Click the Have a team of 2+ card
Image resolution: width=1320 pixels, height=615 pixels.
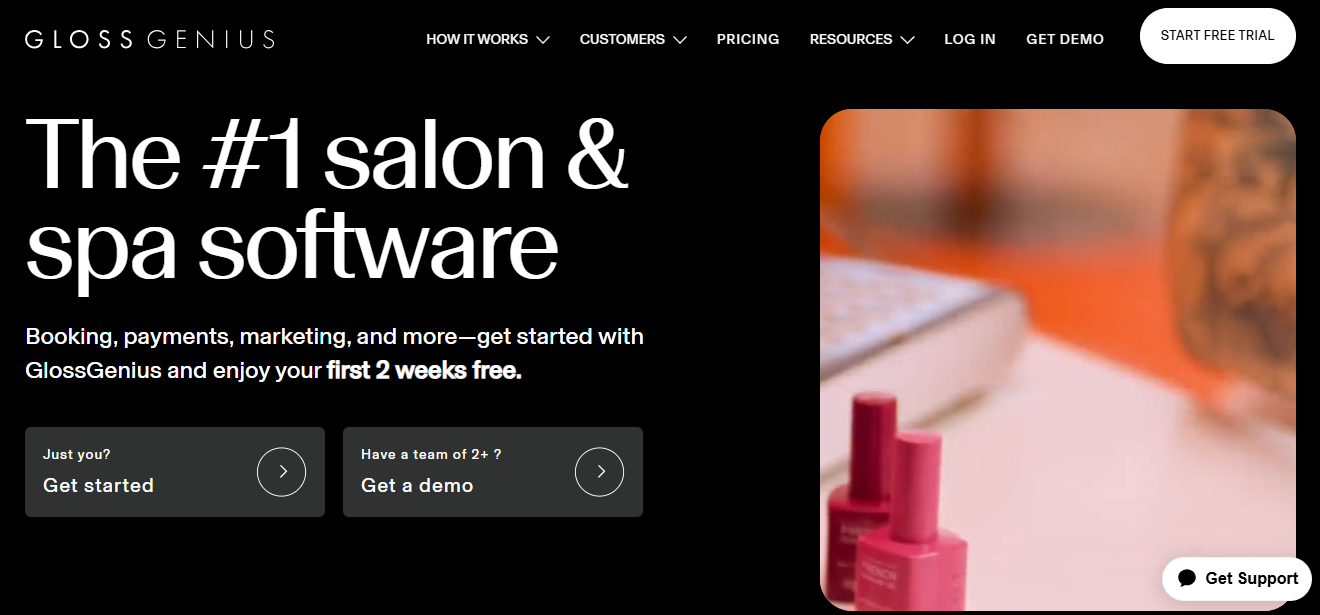493,472
